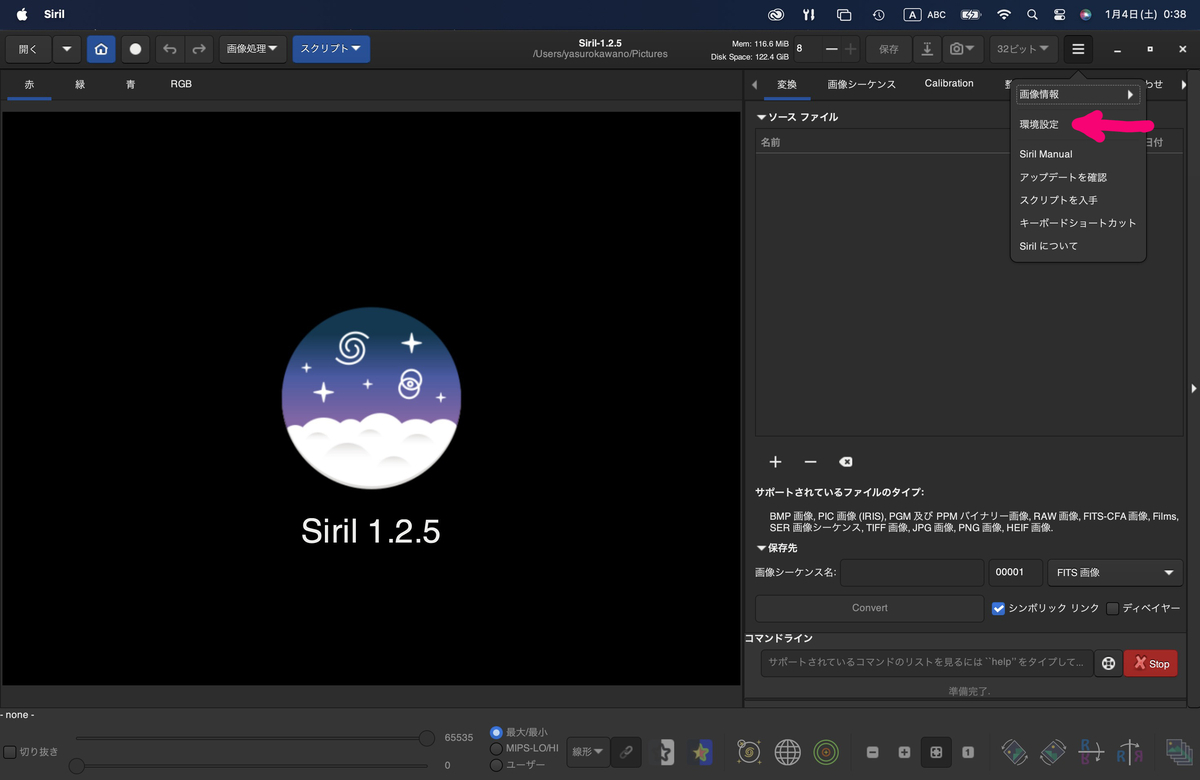Click the red Stop button
1200x780 pixels.
1151,663
